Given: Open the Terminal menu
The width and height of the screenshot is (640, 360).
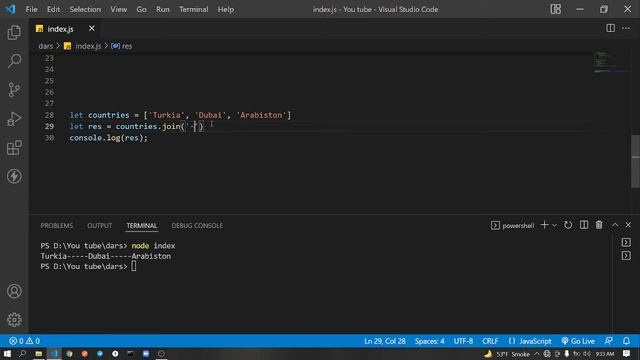Looking at the screenshot, I should pyautogui.click(x=193, y=9).
